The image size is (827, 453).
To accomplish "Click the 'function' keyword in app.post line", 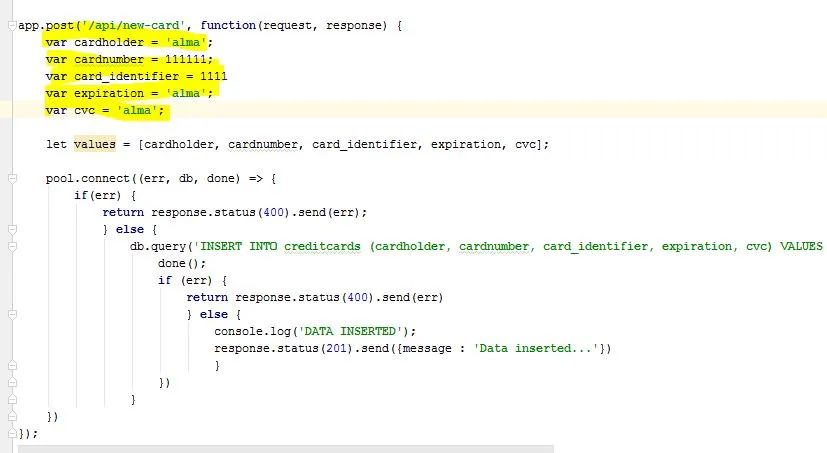I will [x=228, y=25].
